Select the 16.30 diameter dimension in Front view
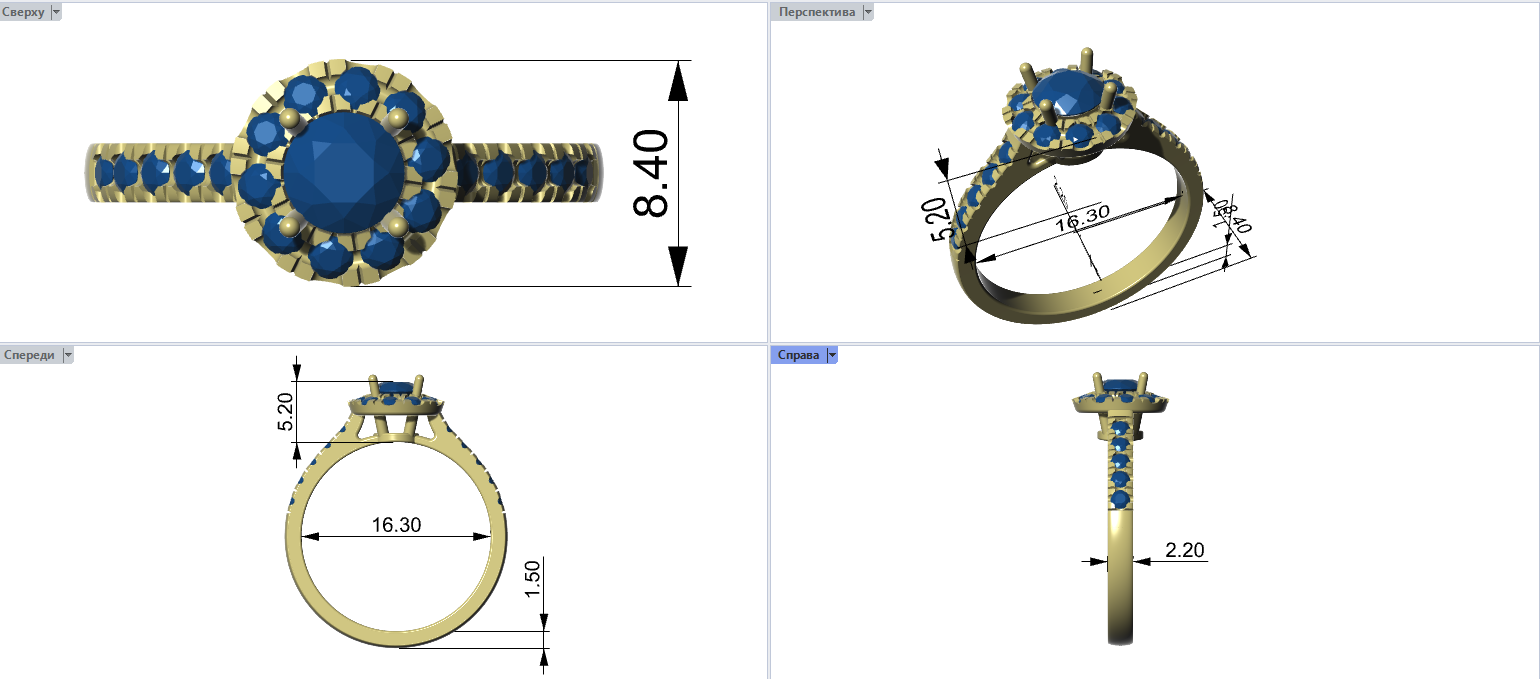Screen dimensions: 1540x679 [396, 525]
